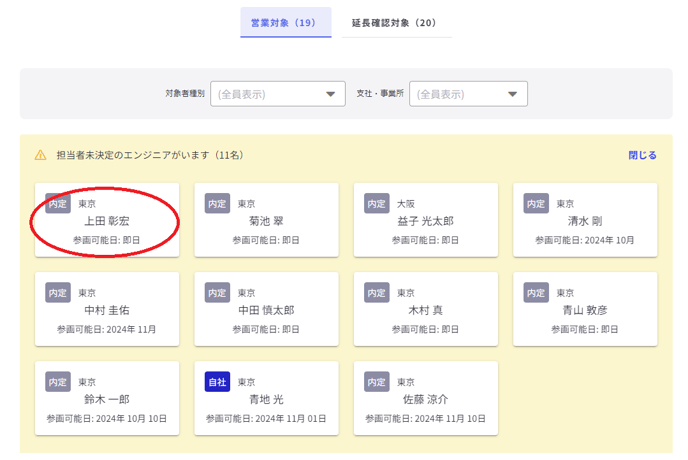Screen dimensions: 688x460
Task: Click the blue 自社 badge on 青地 光
Action: point(217,382)
